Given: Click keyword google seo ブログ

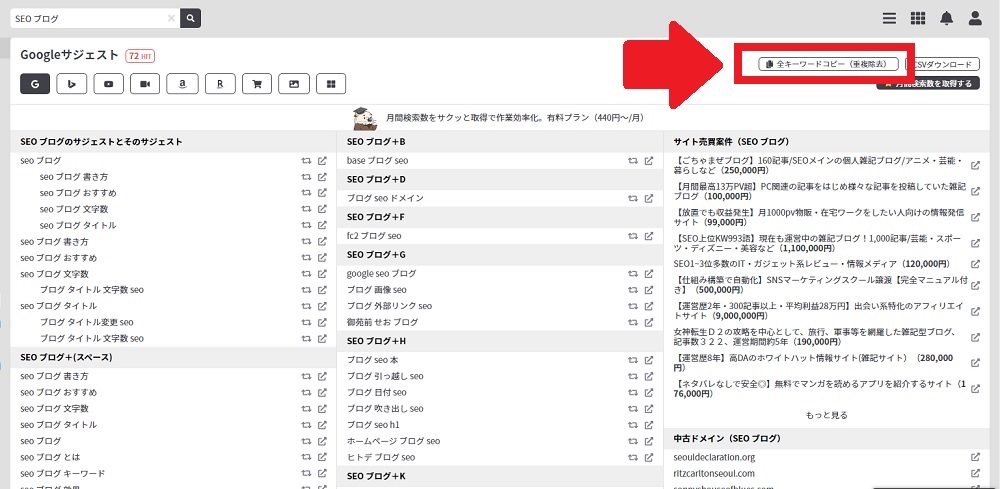Looking at the screenshot, I should point(381,274).
